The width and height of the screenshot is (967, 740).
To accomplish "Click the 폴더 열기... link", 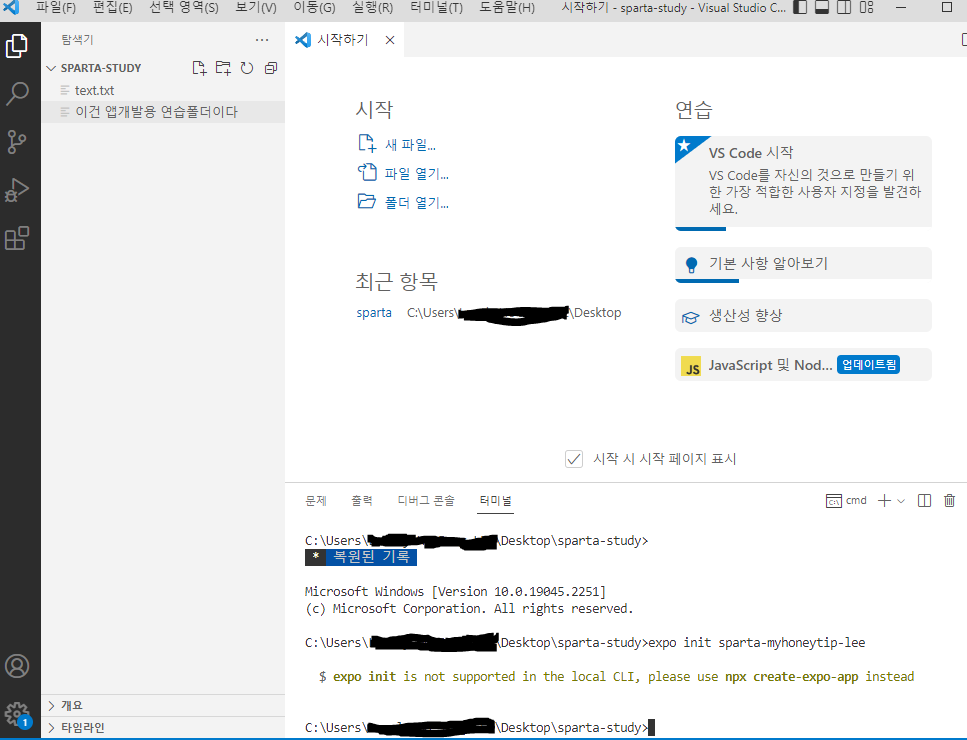I will click(416, 203).
